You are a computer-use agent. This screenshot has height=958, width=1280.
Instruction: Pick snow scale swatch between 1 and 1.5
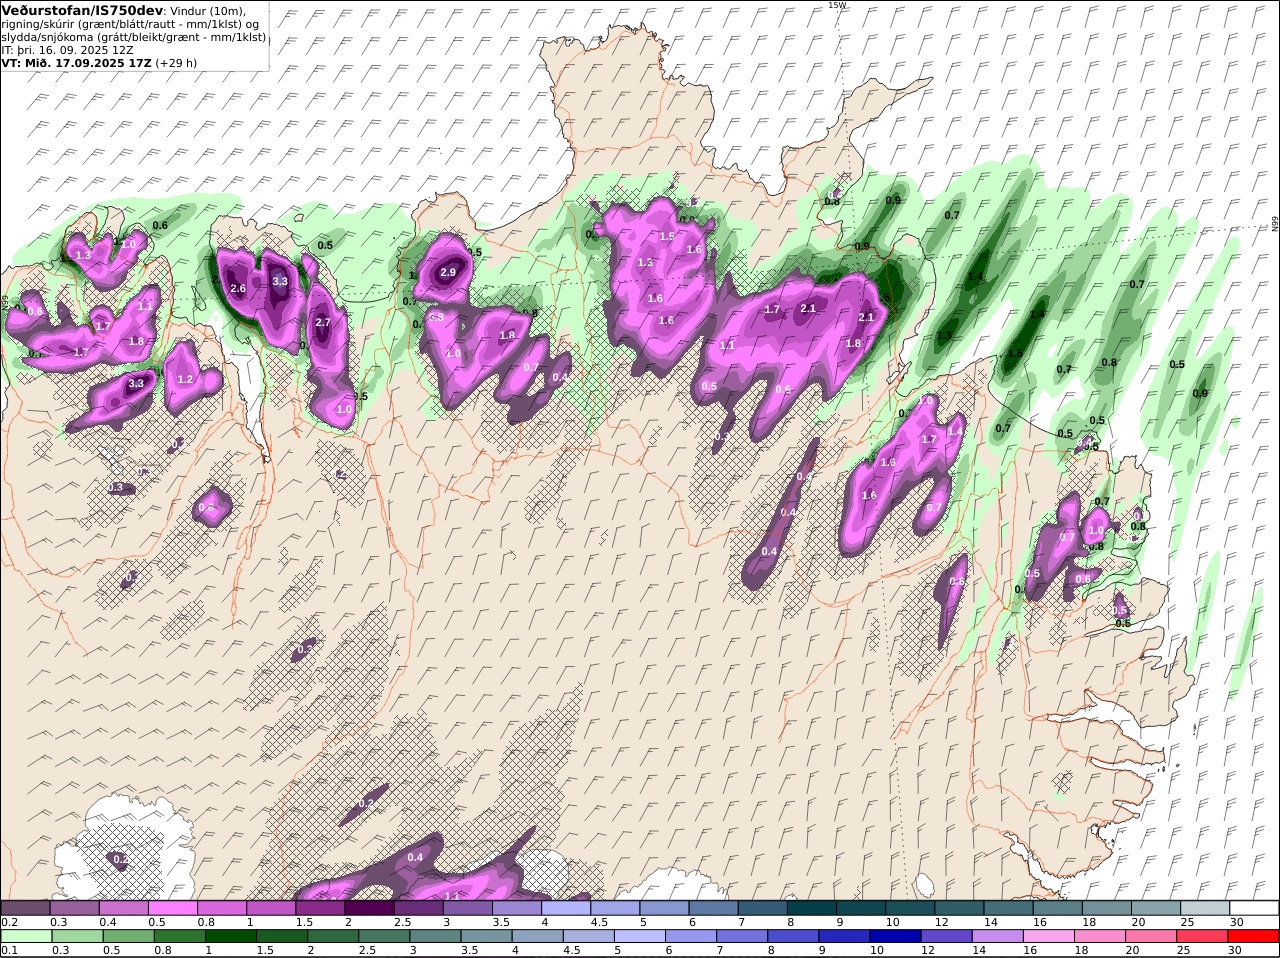click(x=271, y=908)
